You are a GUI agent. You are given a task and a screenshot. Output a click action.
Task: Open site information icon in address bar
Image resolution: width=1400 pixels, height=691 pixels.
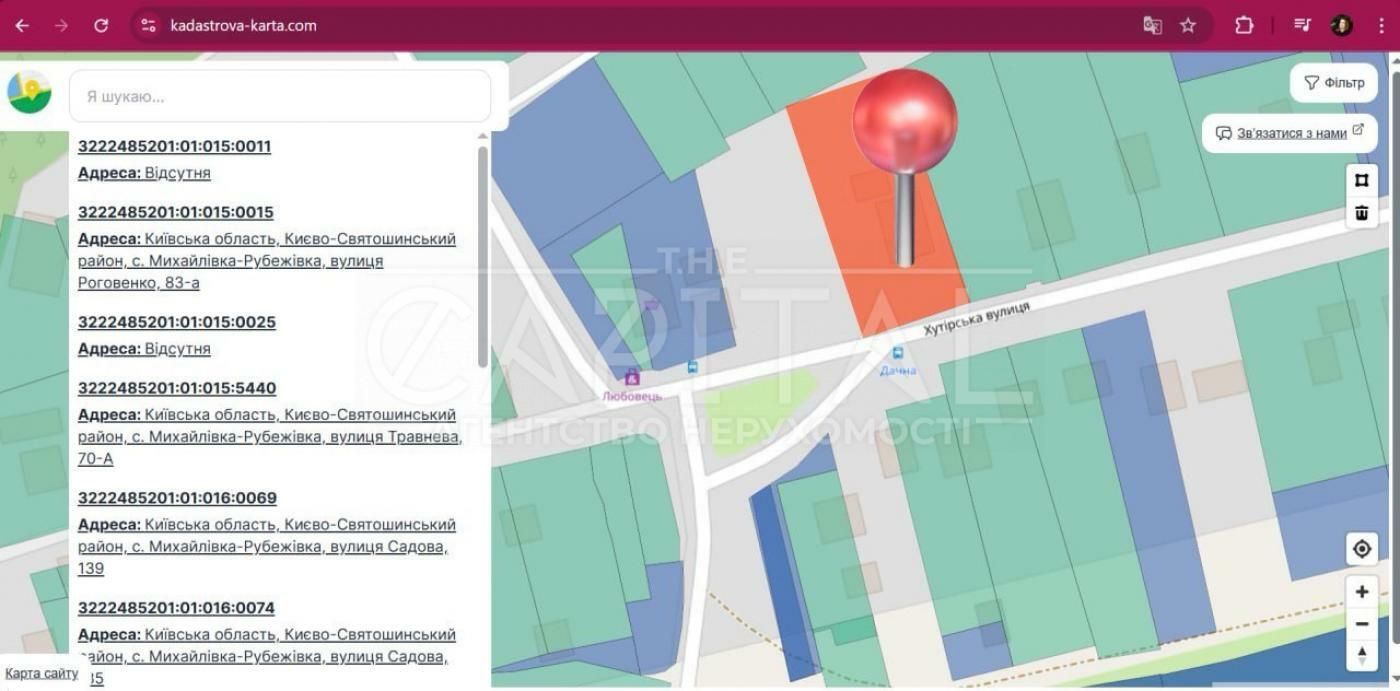pos(149,26)
